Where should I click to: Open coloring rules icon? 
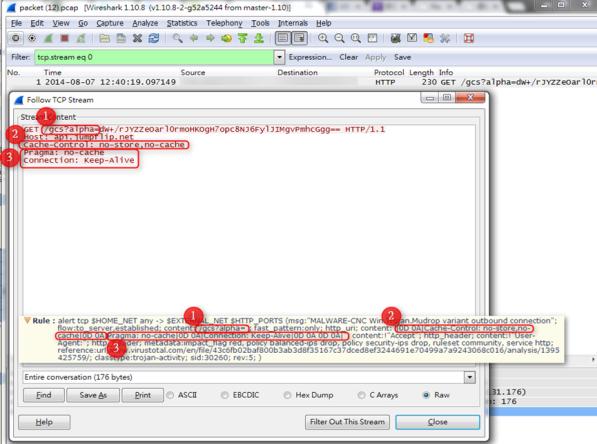(428, 38)
